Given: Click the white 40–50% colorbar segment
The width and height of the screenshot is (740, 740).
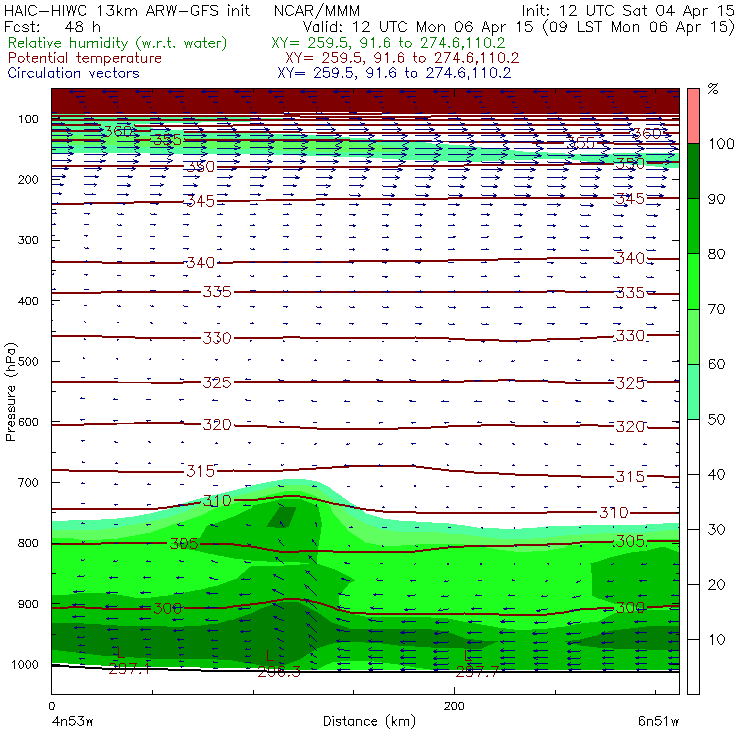Looking at the screenshot, I should click(693, 446).
